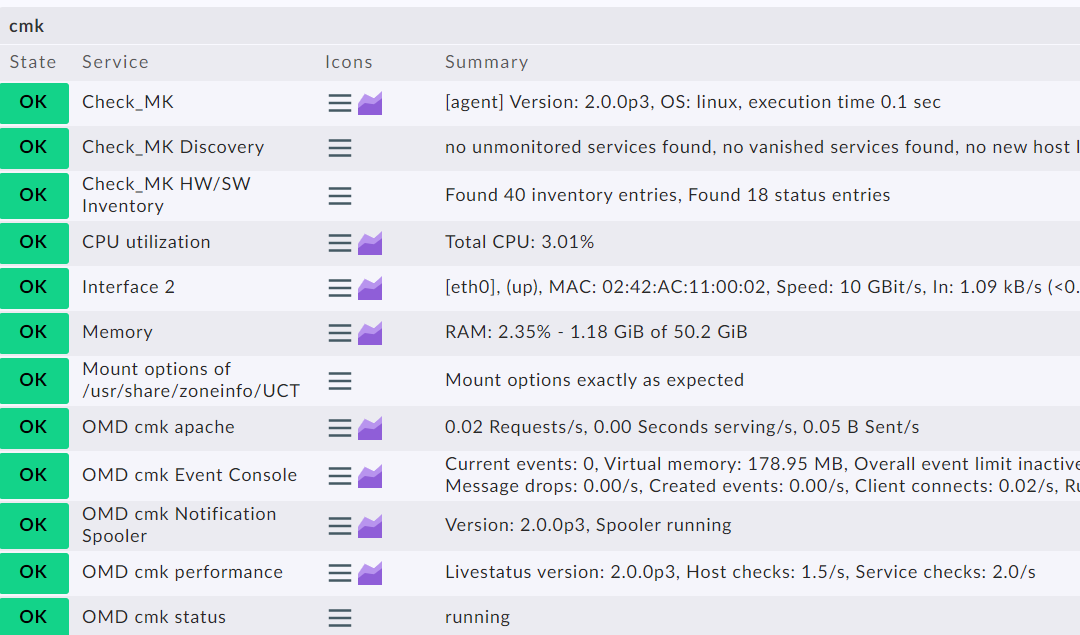Open the OMD cmk apache link
This screenshot has width=1080, height=635.
(x=158, y=427)
